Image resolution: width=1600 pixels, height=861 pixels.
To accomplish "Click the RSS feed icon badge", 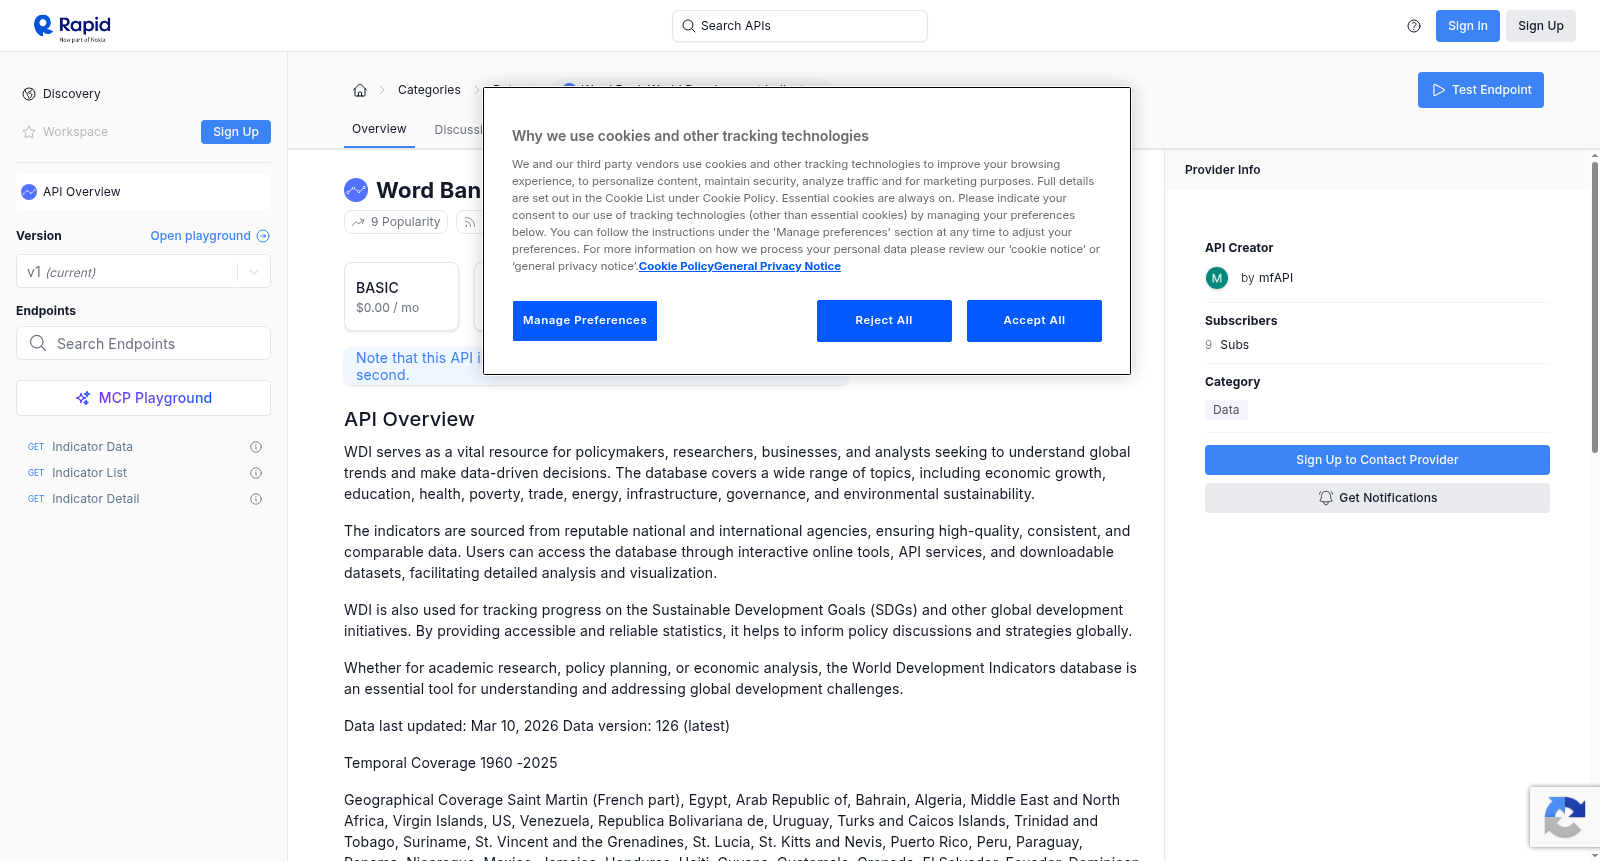I will coord(469,222).
